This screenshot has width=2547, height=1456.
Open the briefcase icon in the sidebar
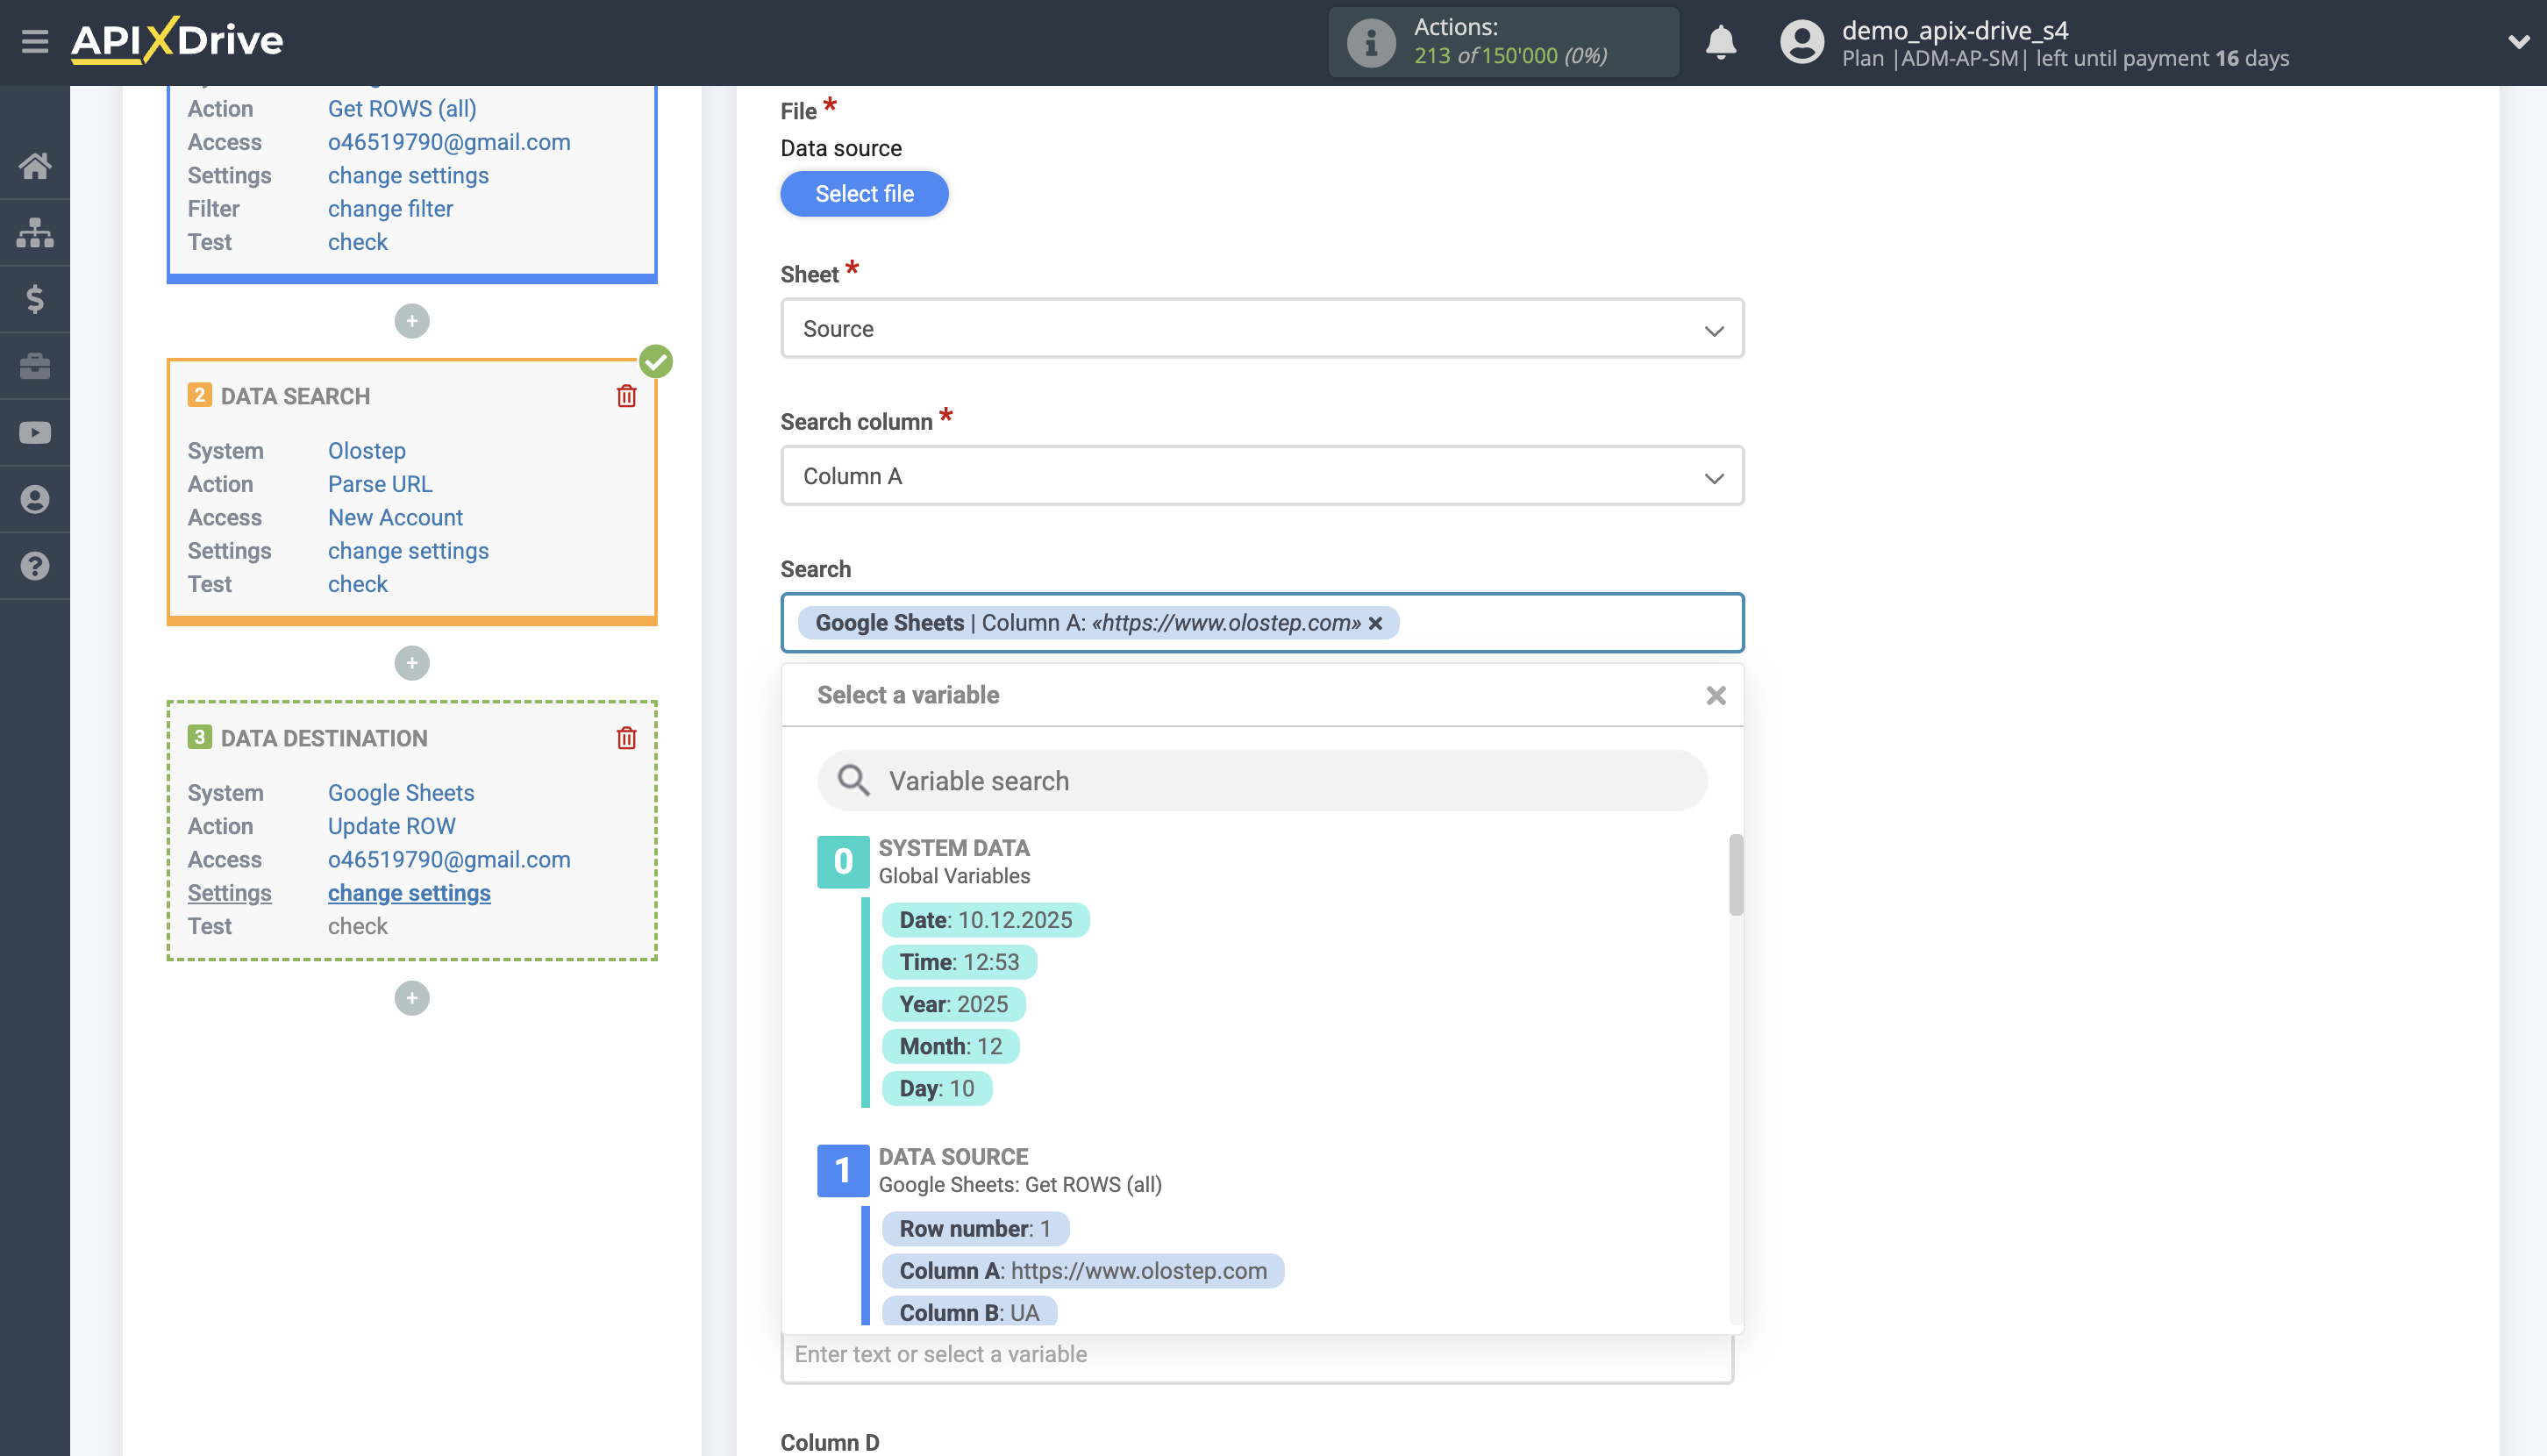coord(36,366)
